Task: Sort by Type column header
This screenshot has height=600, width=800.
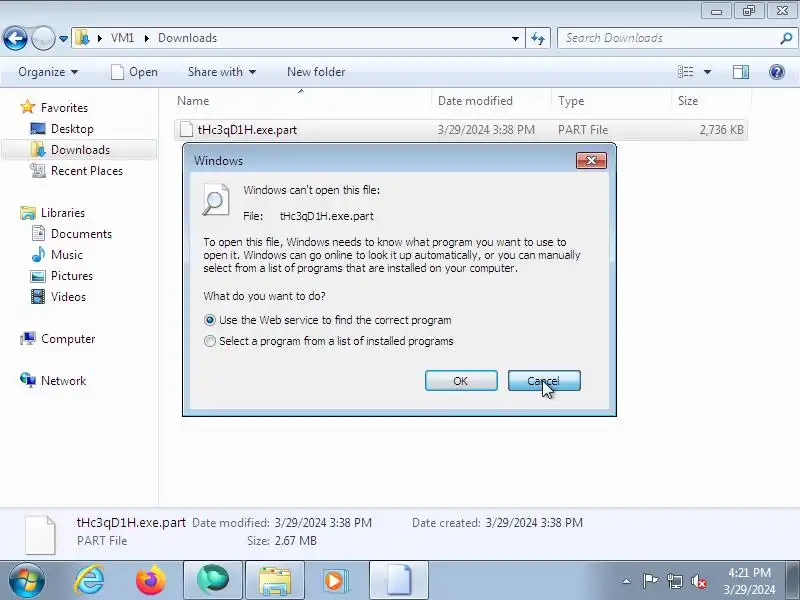Action: coord(611,101)
